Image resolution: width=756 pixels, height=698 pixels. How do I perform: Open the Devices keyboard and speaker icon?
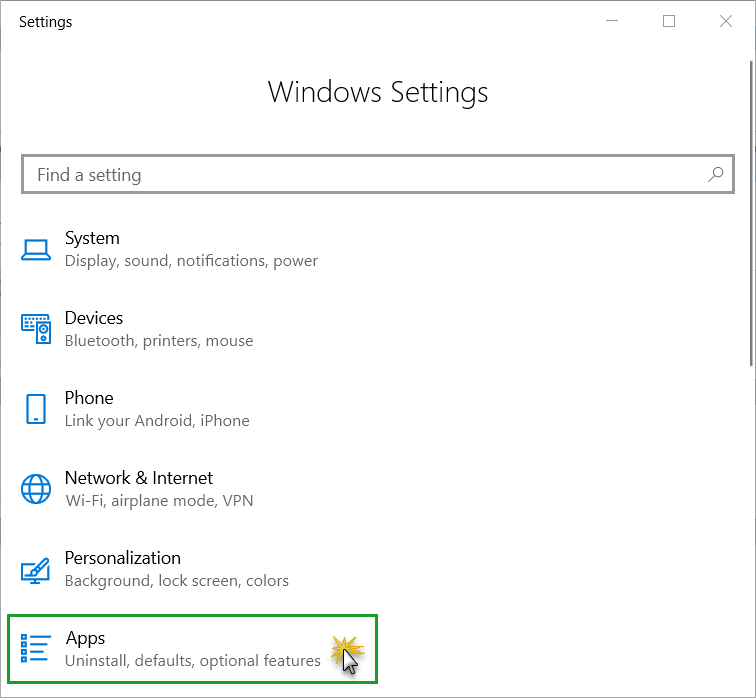click(x=36, y=329)
